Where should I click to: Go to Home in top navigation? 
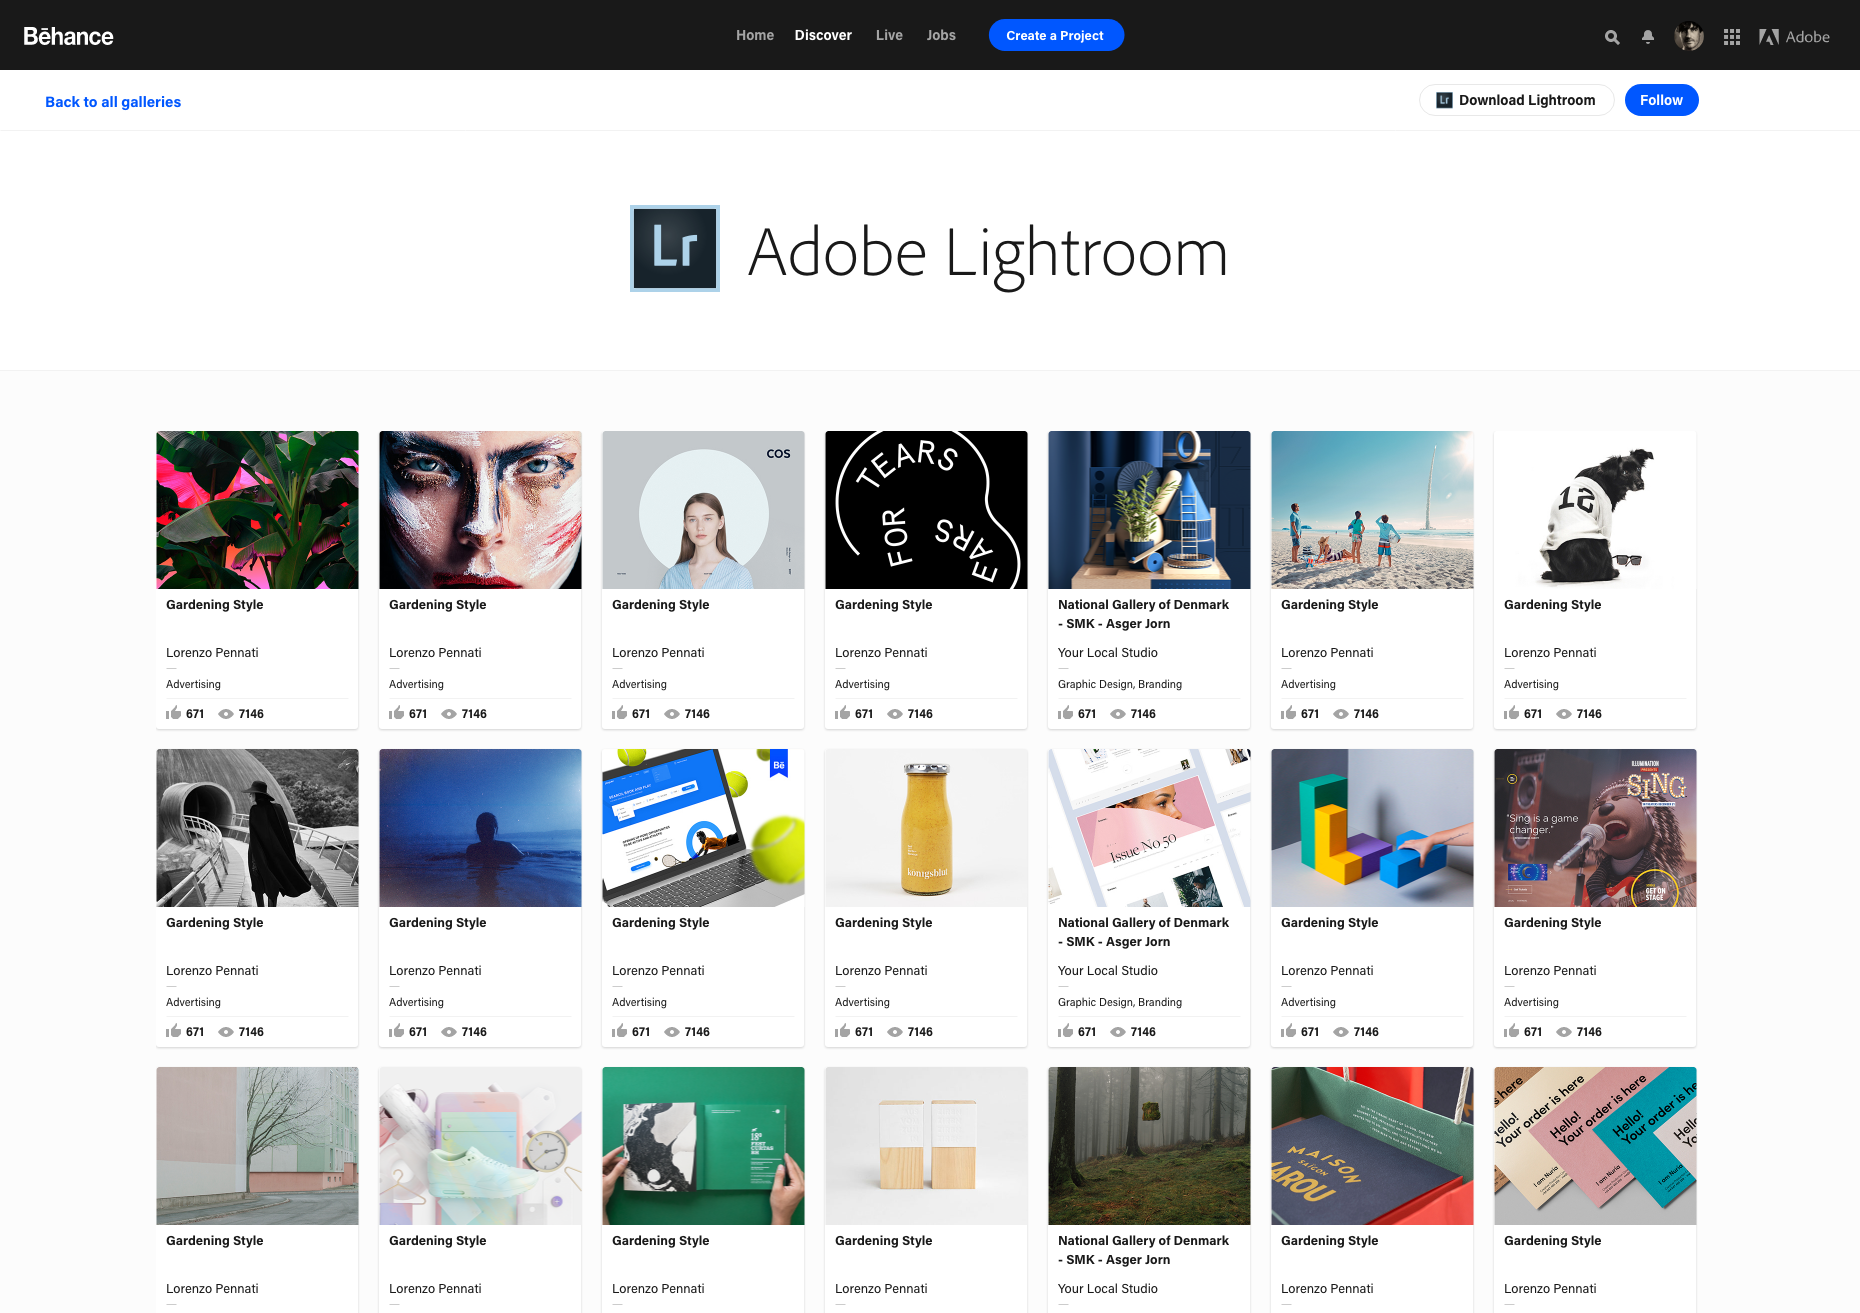point(755,35)
